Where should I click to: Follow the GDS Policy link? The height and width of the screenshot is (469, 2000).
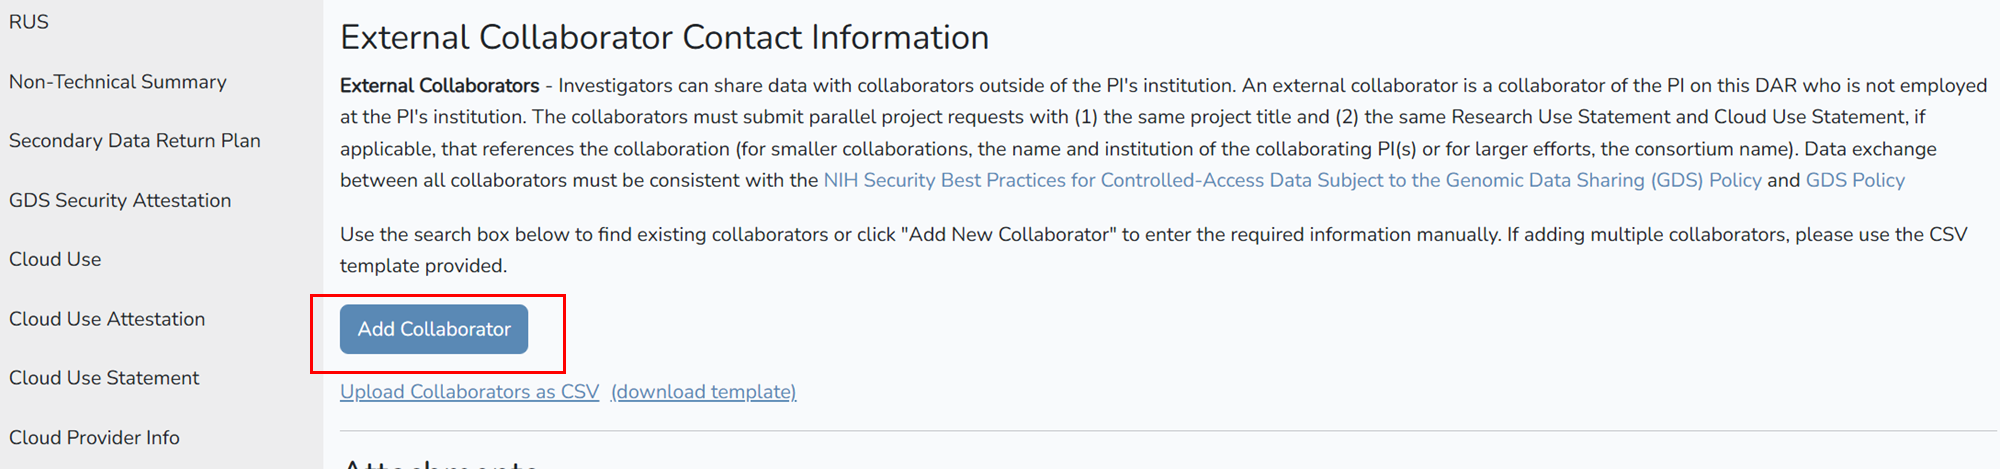(x=1855, y=180)
